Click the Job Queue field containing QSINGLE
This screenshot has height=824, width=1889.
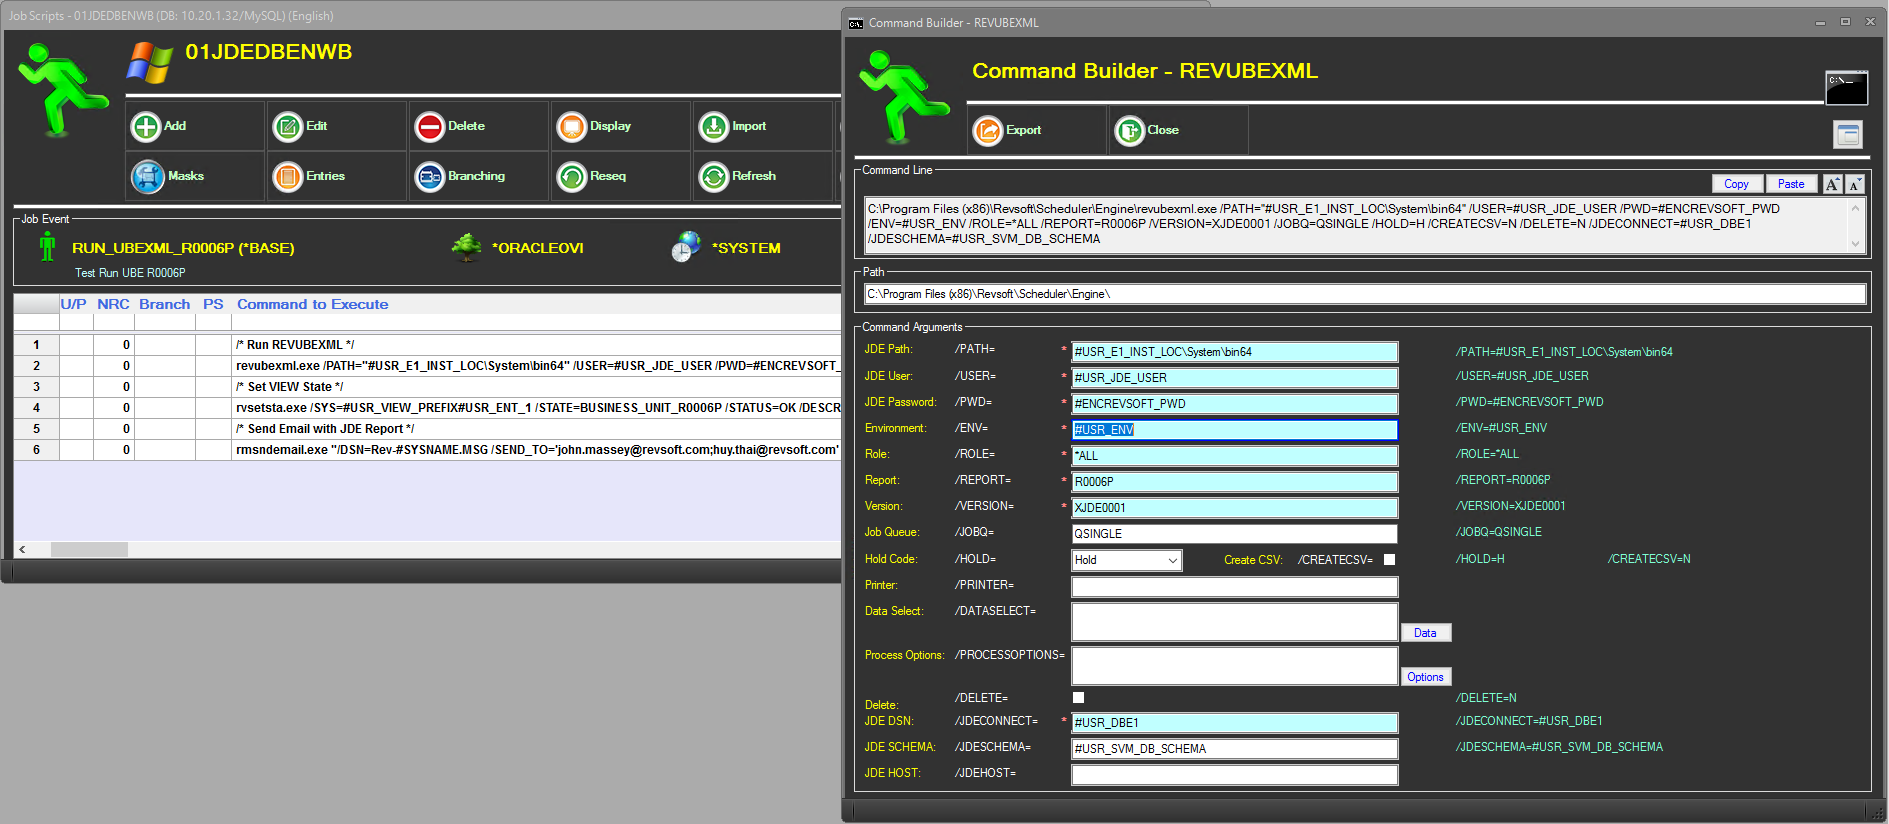(1234, 534)
